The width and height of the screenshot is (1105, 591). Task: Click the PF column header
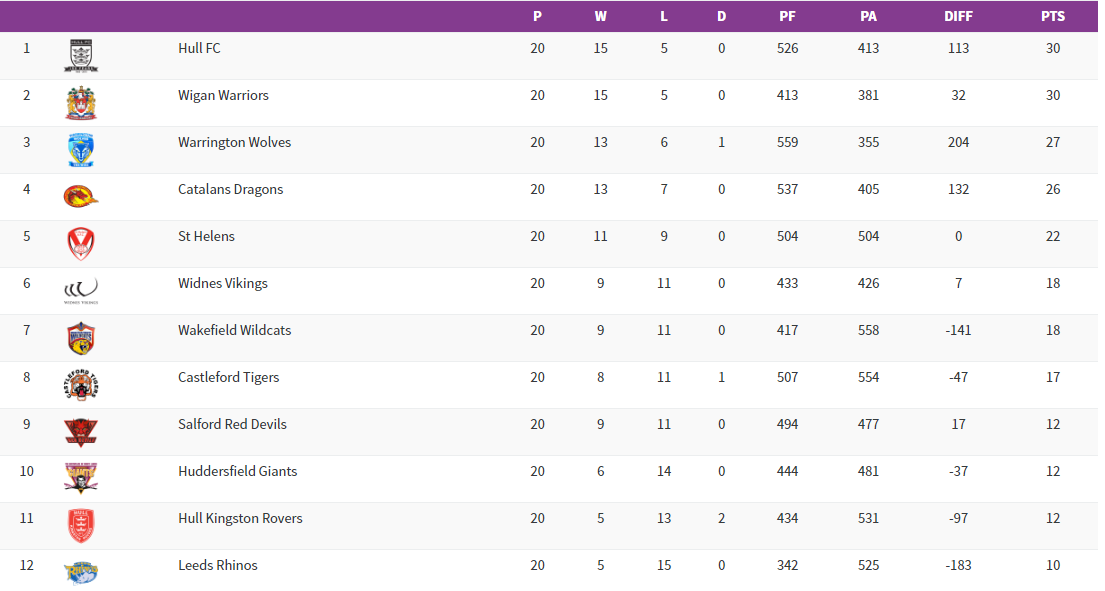[787, 16]
